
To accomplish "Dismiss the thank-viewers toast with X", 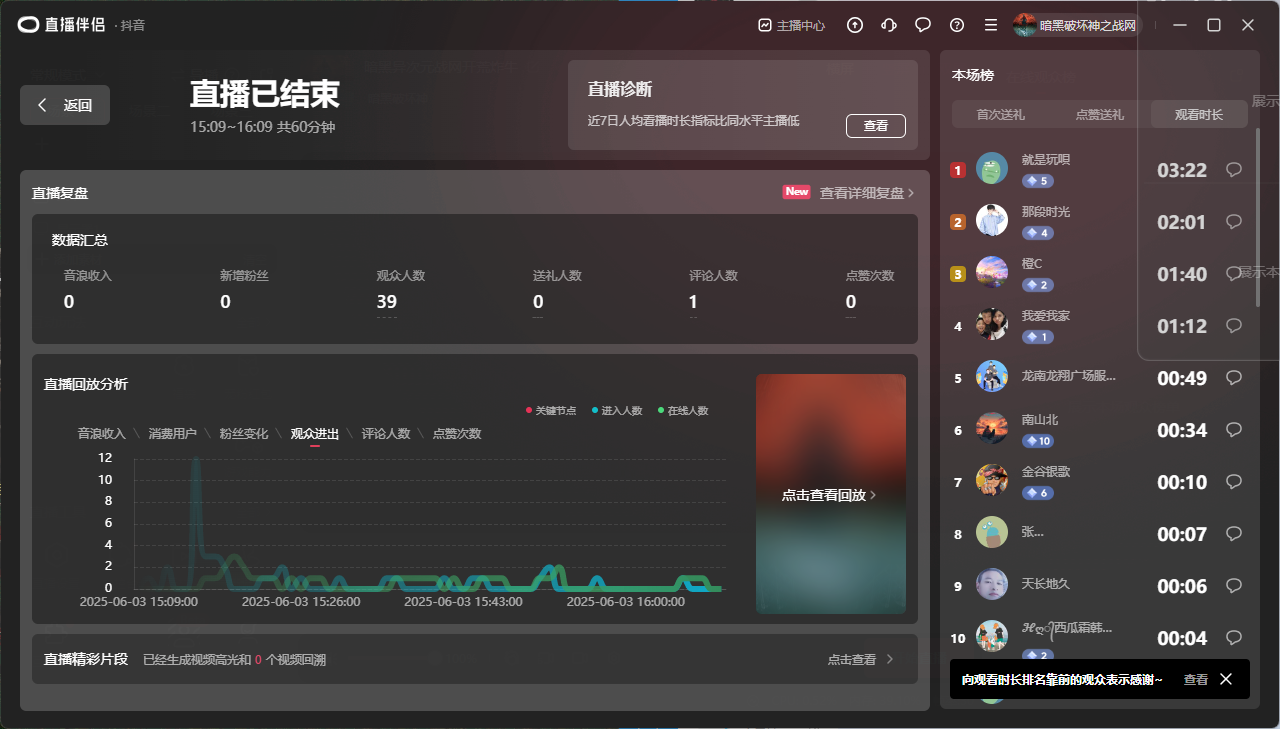I will (x=1226, y=679).
